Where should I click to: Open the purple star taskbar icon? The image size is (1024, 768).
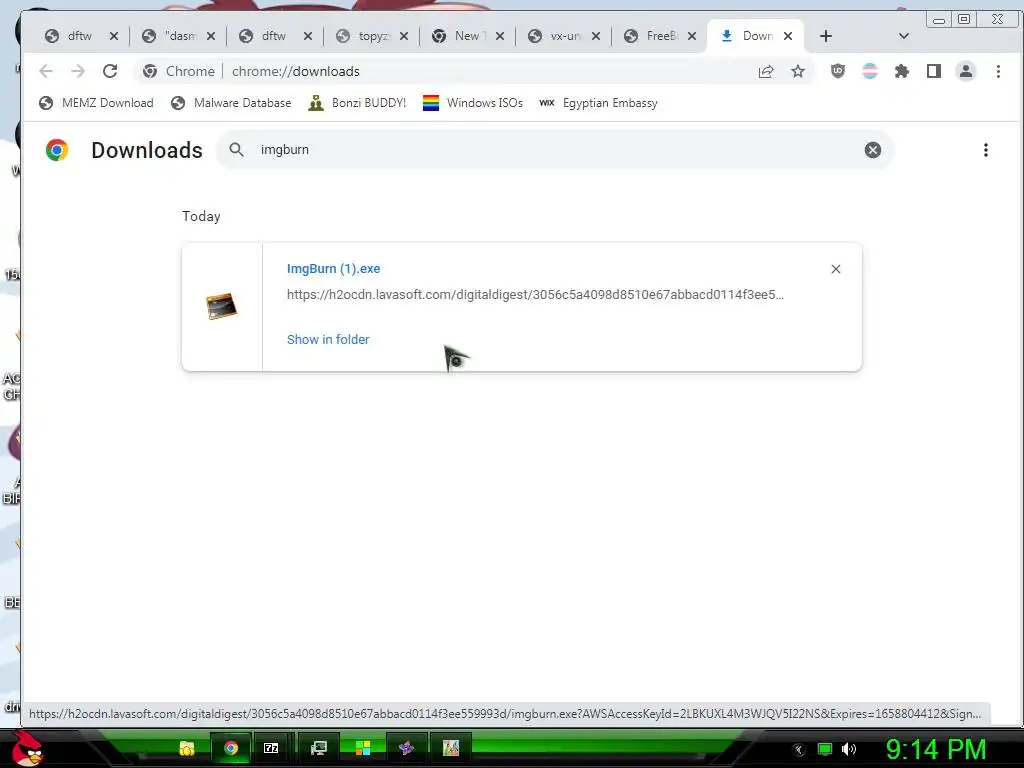point(406,748)
